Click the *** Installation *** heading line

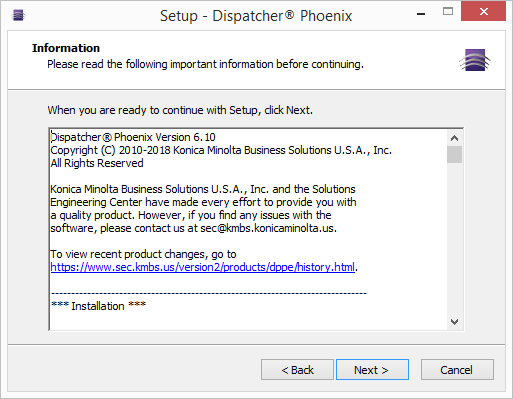[98, 306]
